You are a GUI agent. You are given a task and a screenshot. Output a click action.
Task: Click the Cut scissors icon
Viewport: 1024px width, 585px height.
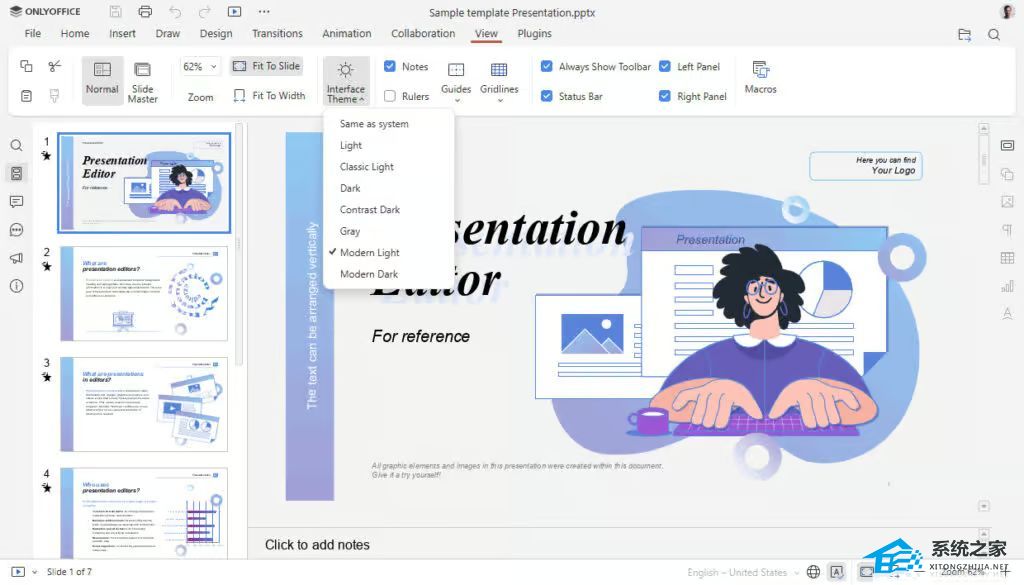pos(54,66)
